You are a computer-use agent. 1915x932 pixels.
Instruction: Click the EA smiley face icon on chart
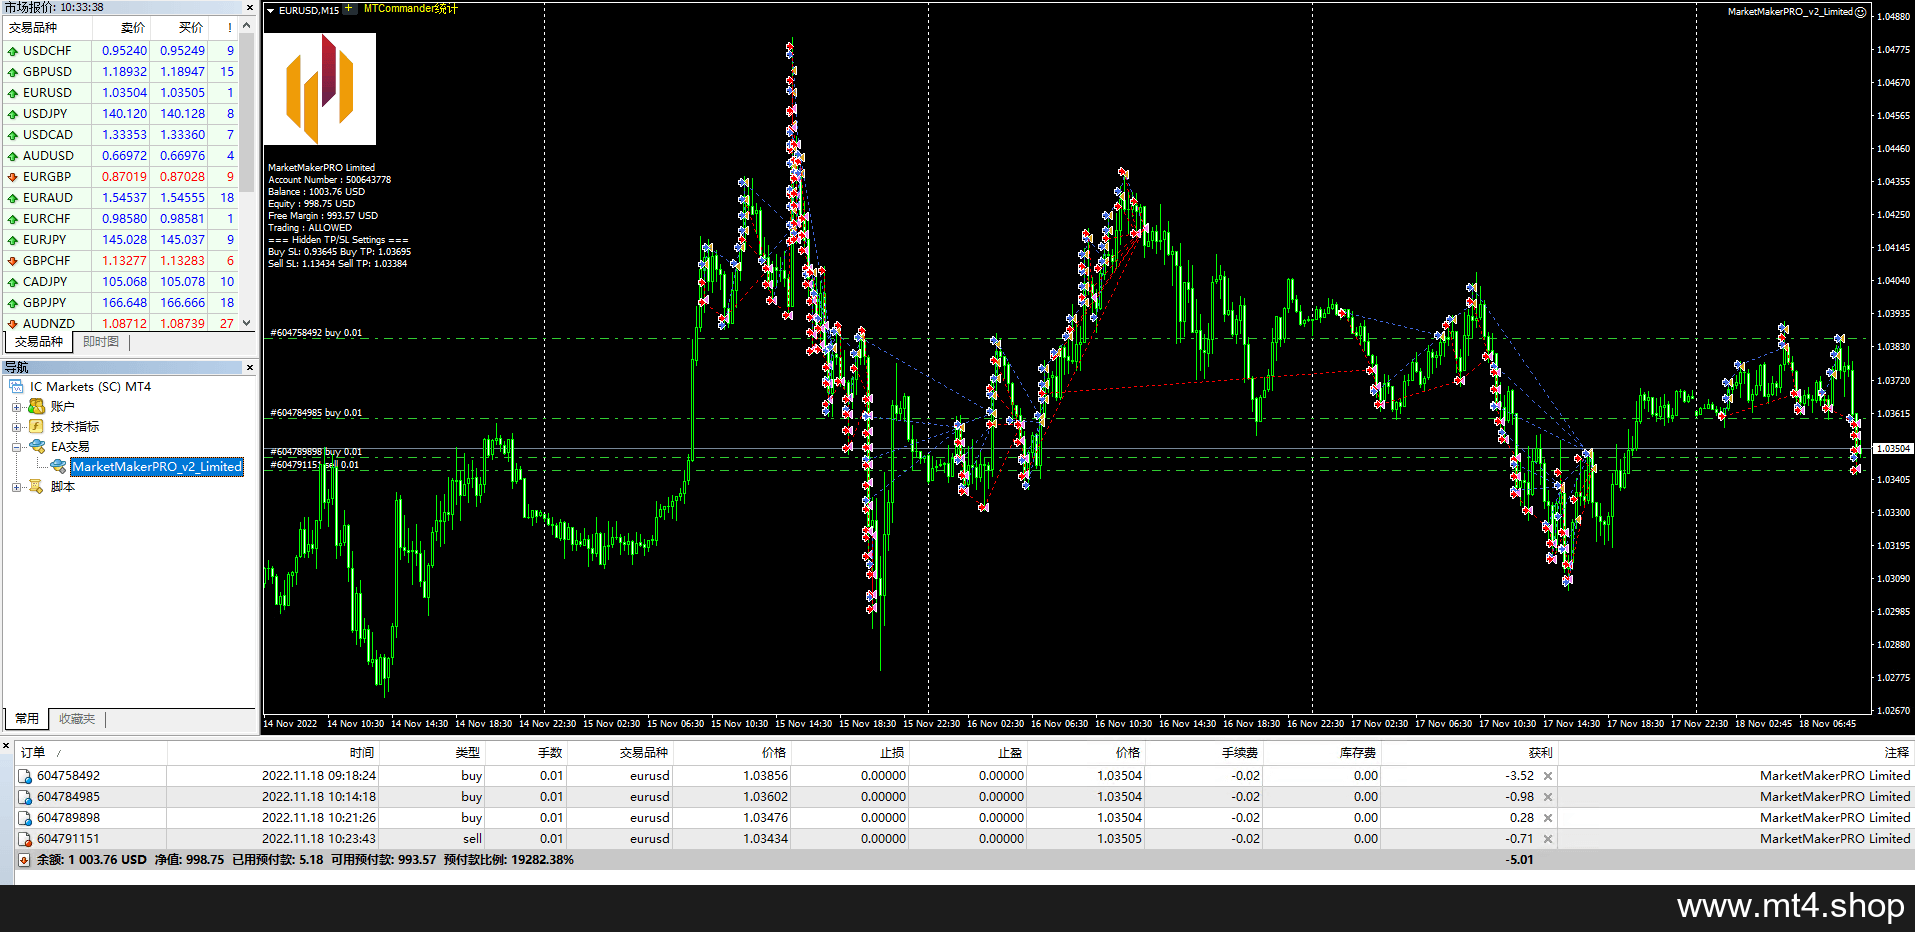(1860, 12)
